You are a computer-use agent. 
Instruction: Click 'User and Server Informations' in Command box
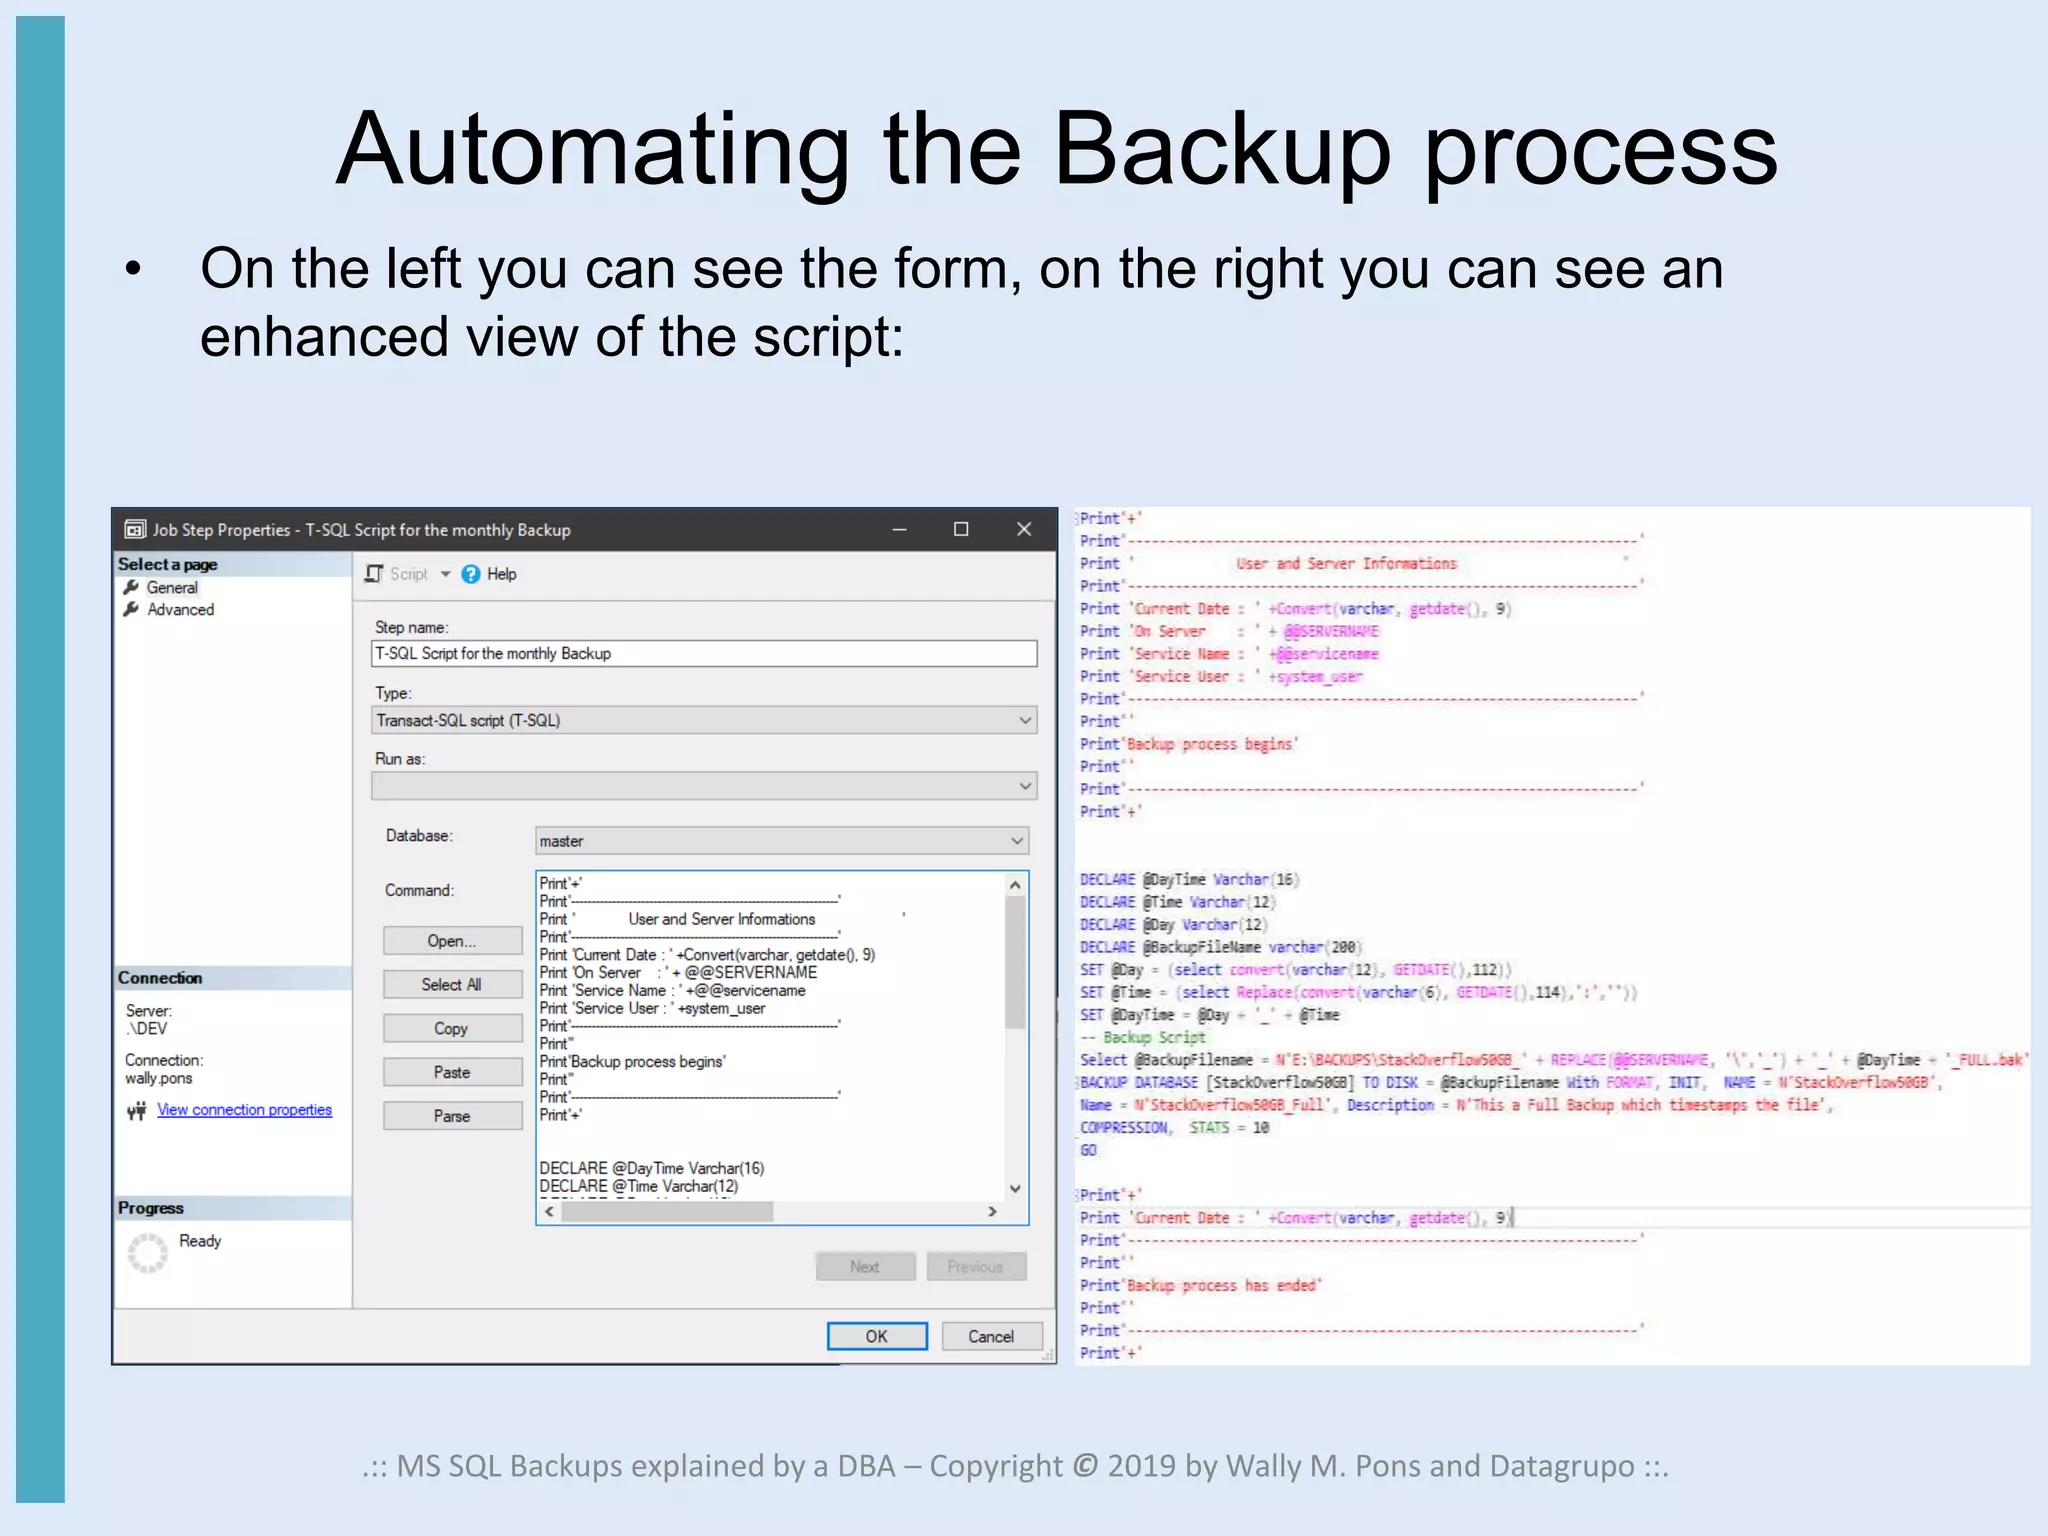pos(722,919)
